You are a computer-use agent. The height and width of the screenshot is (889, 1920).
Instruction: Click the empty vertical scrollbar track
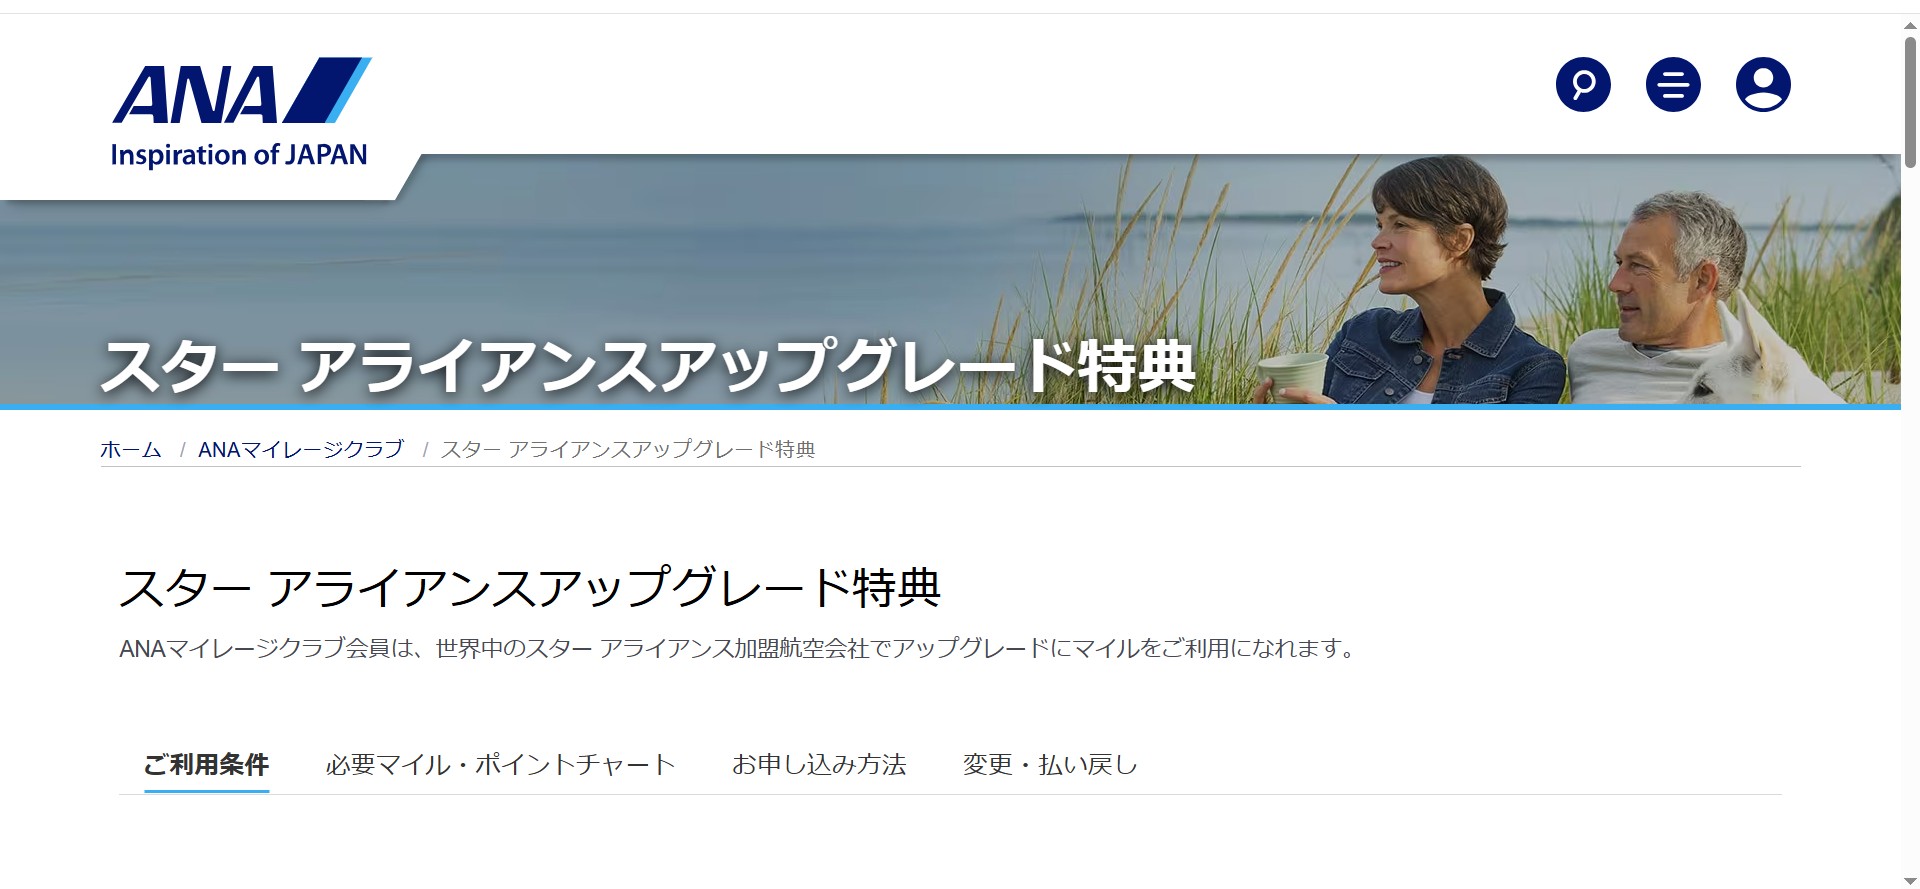point(1910,520)
